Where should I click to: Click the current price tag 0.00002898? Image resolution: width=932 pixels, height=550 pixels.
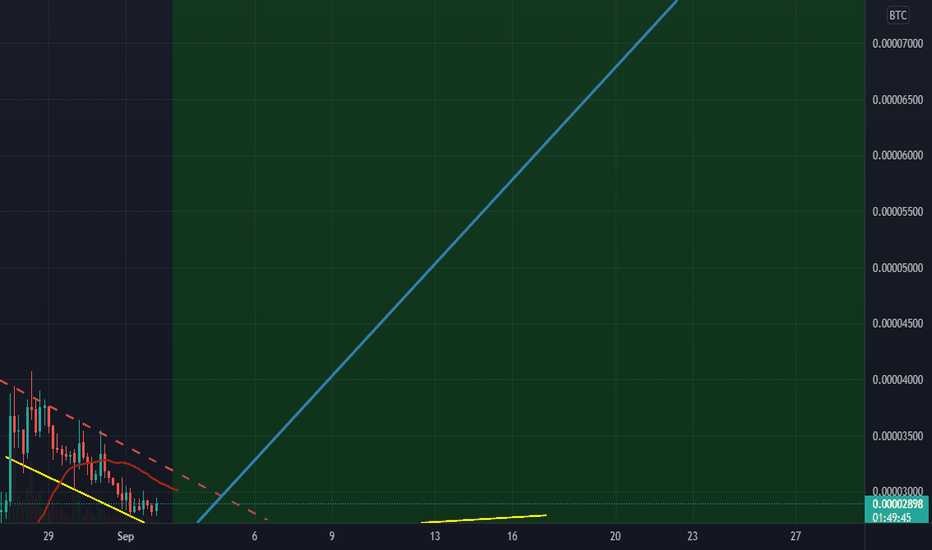(897, 504)
